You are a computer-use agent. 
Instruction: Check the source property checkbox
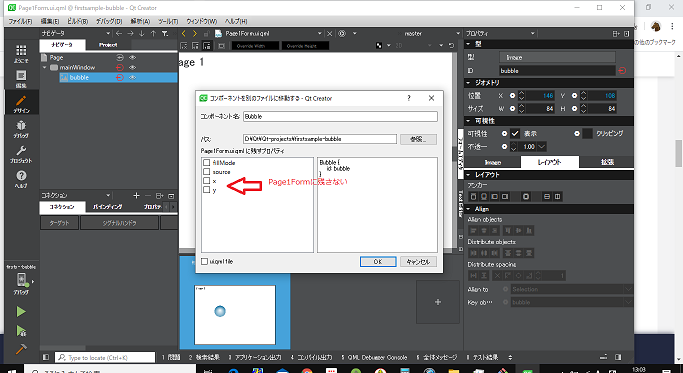pos(206,172)
